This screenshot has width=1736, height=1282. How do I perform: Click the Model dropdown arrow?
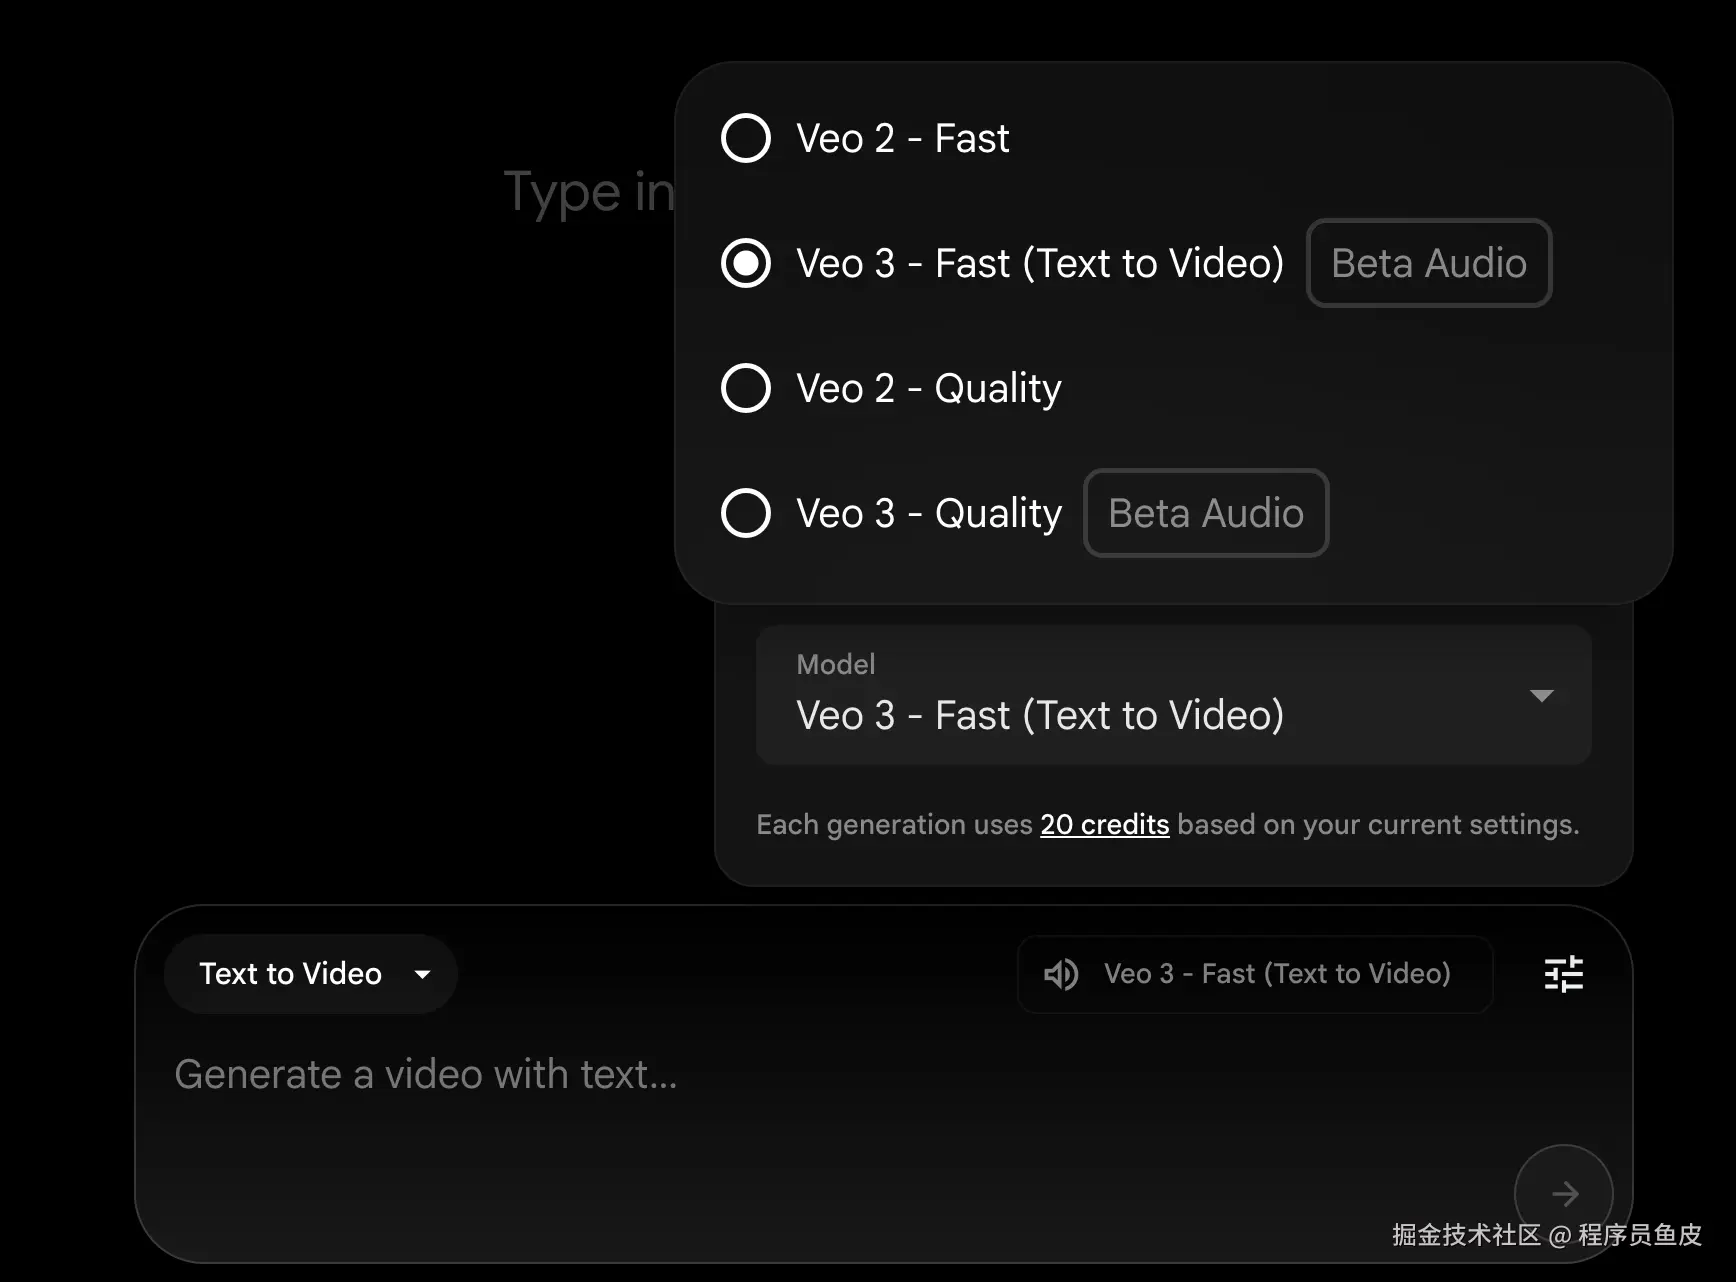pos(1541,696)
